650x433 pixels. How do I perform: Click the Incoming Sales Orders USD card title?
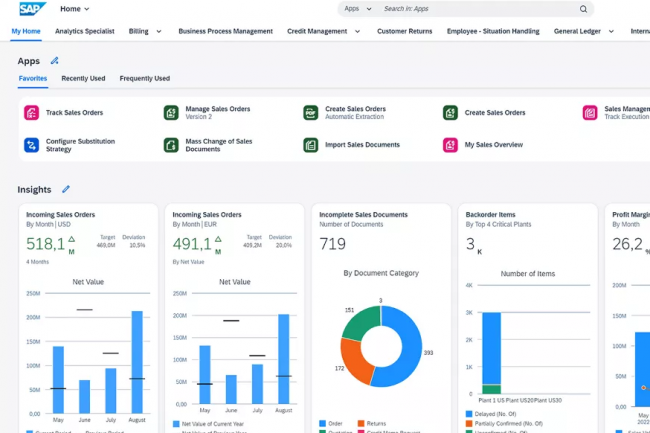(60, 214)
